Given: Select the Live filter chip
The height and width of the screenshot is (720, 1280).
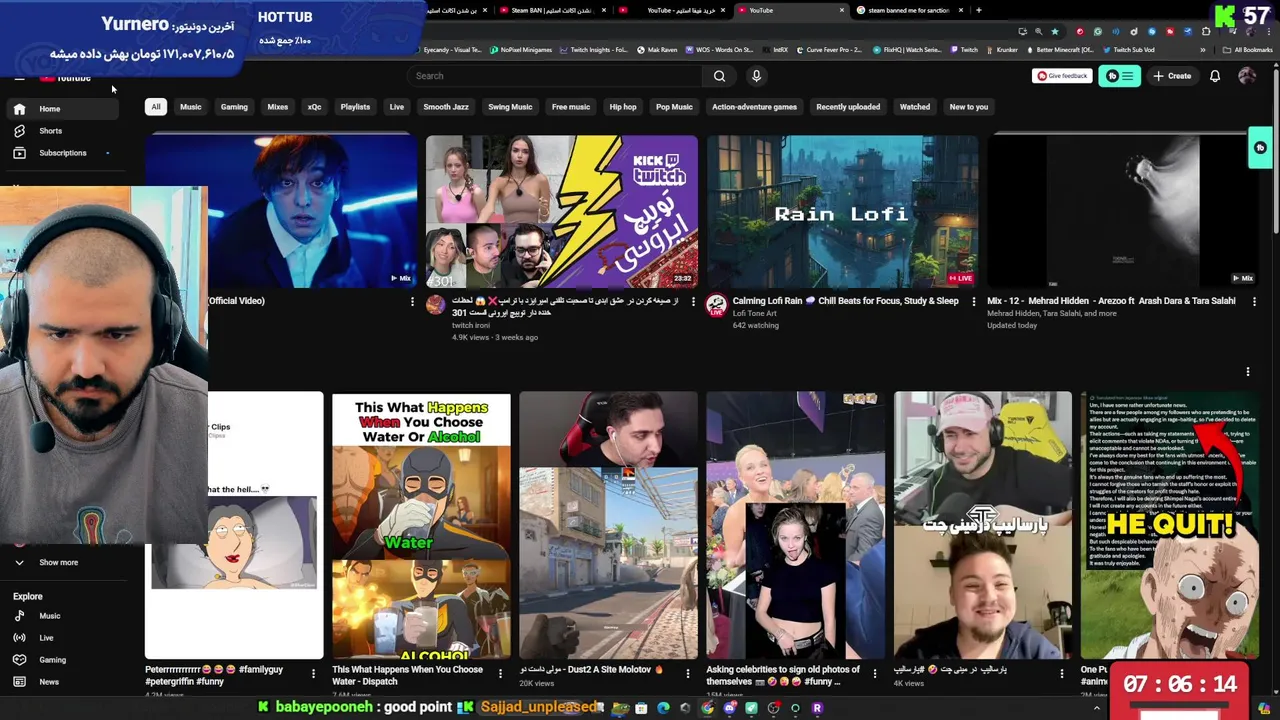Looking at the screenshot, I should pos(397,107).
